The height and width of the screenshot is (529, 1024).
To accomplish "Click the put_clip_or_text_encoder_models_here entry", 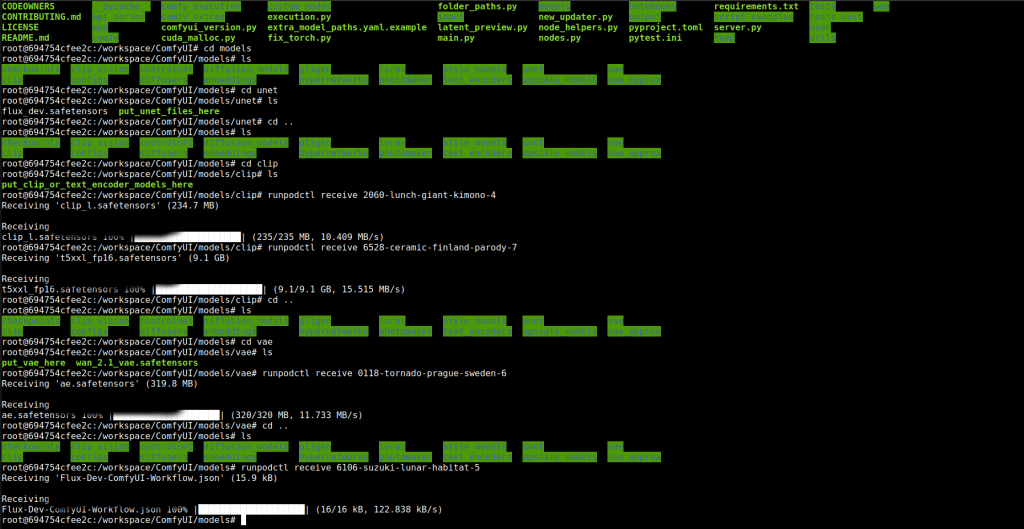I will pos(98,185).
